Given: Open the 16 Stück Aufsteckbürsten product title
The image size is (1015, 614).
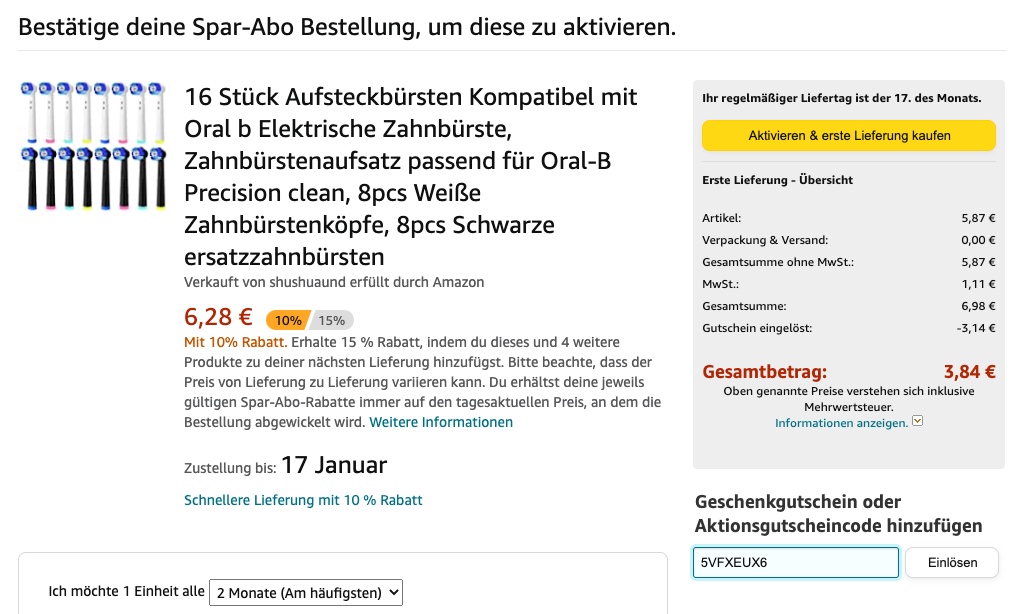Looking at the screenshot, I should (410, 176).
